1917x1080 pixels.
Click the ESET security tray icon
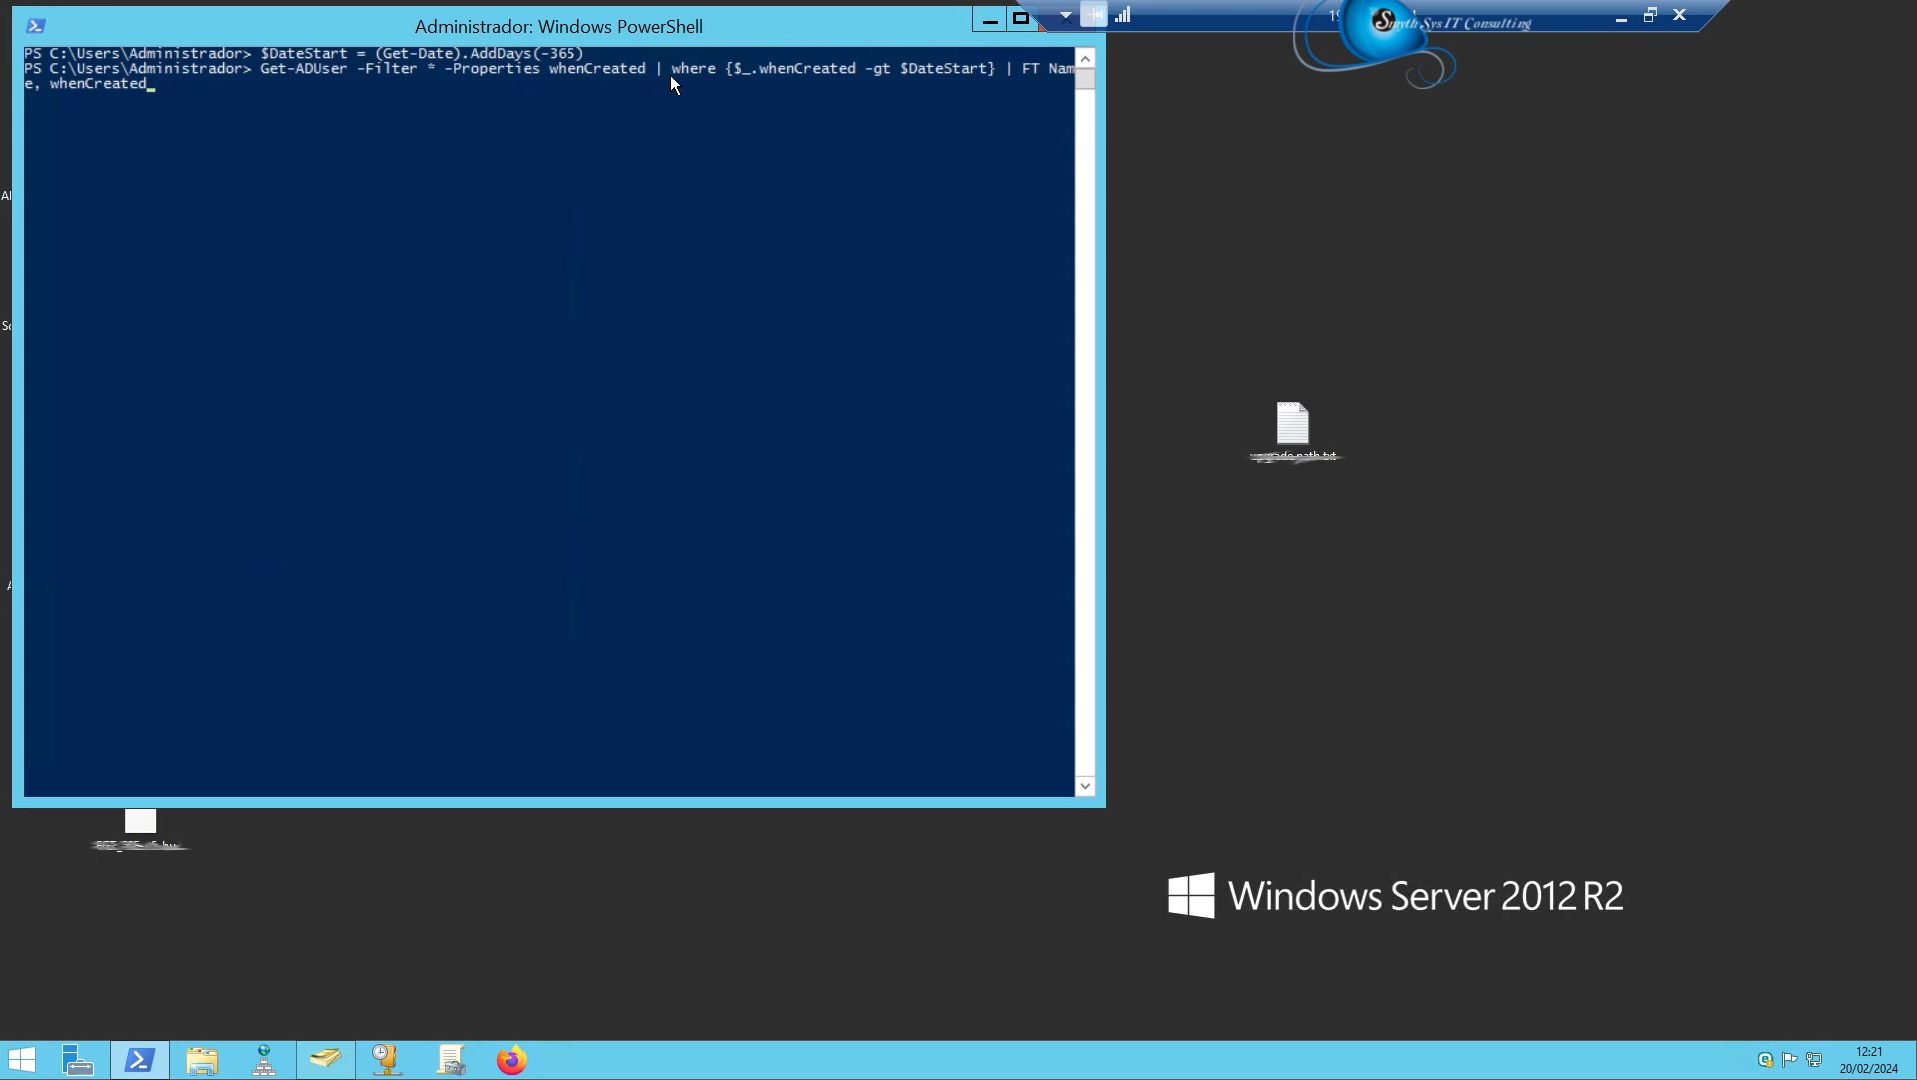point(1765,1060)
